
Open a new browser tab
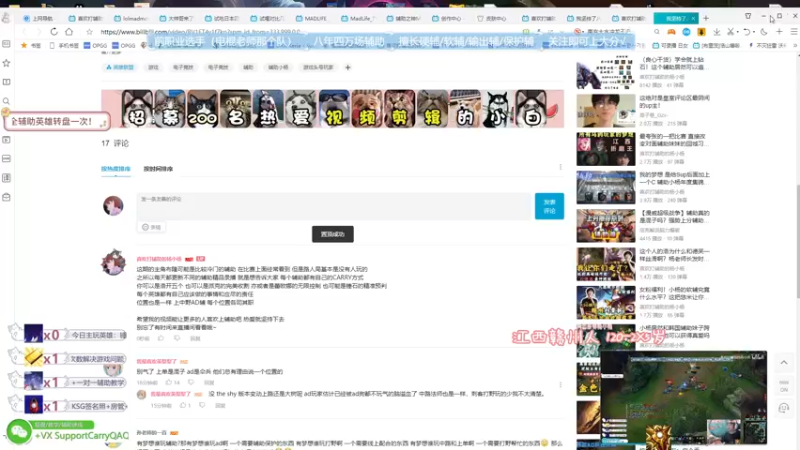[706, 18]
